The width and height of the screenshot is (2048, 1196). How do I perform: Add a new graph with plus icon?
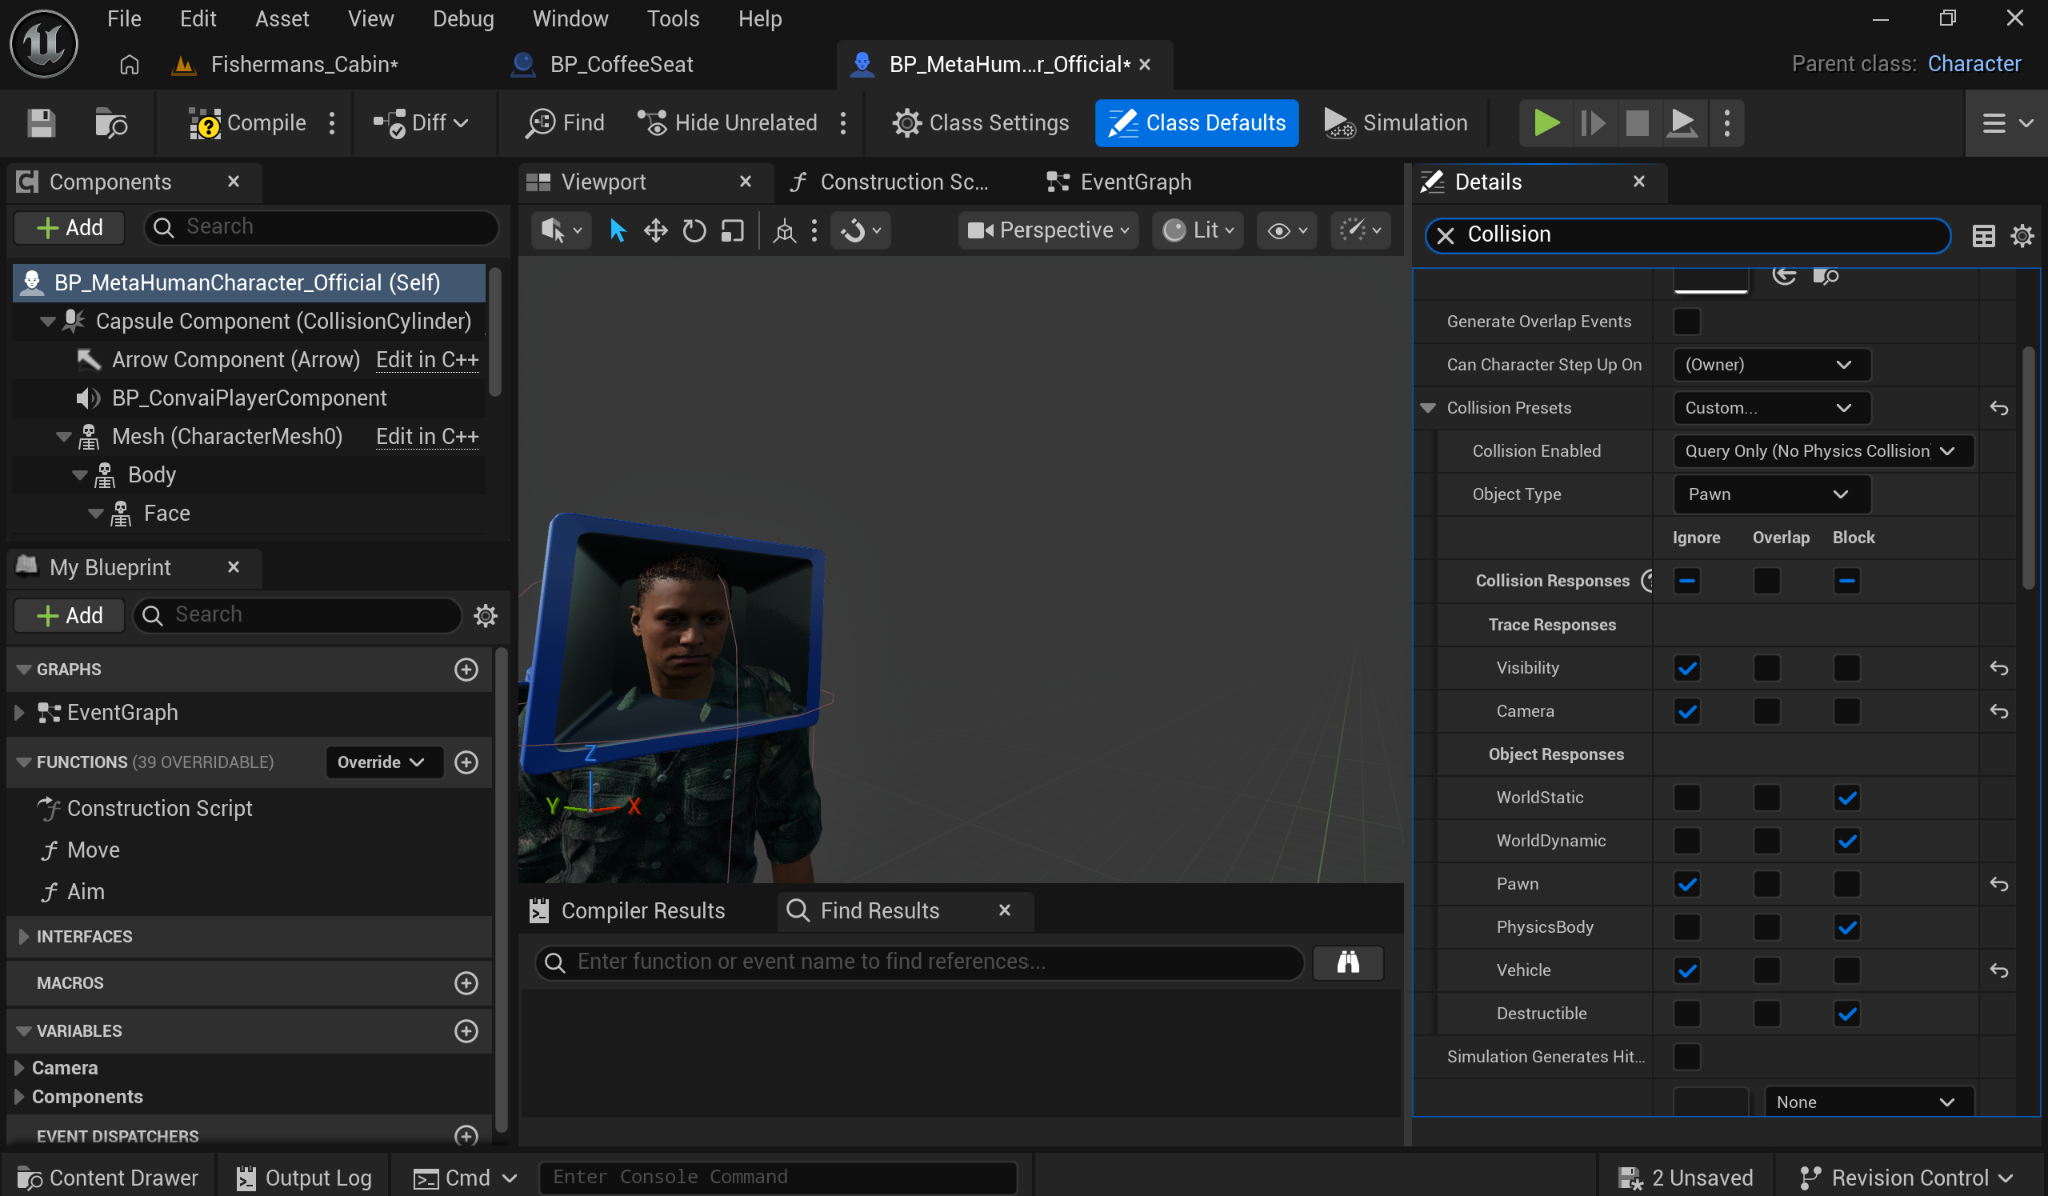(x=466, y=669)
